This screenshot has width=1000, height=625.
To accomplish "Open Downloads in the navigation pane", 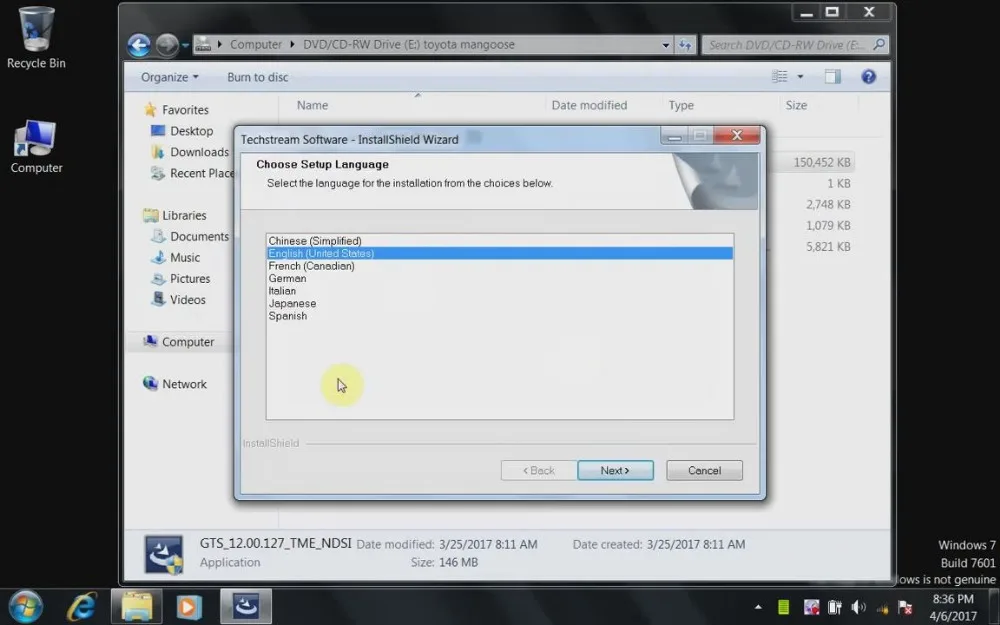I will [x=190, y=152].
